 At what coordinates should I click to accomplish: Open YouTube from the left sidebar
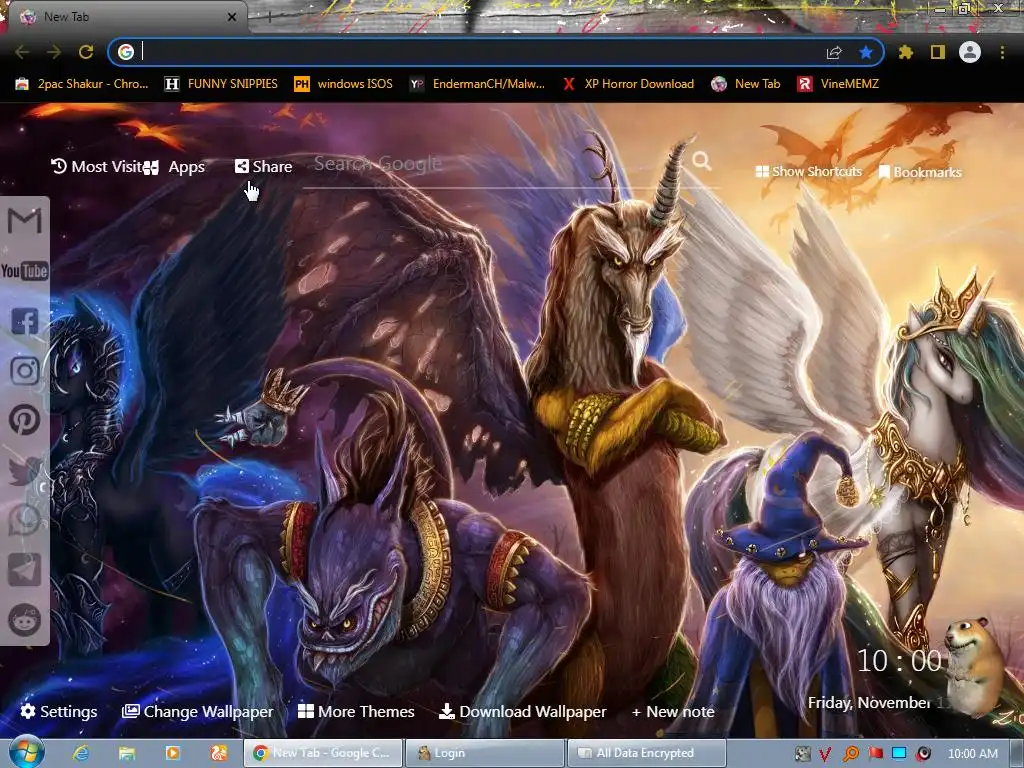coord(24,271)
